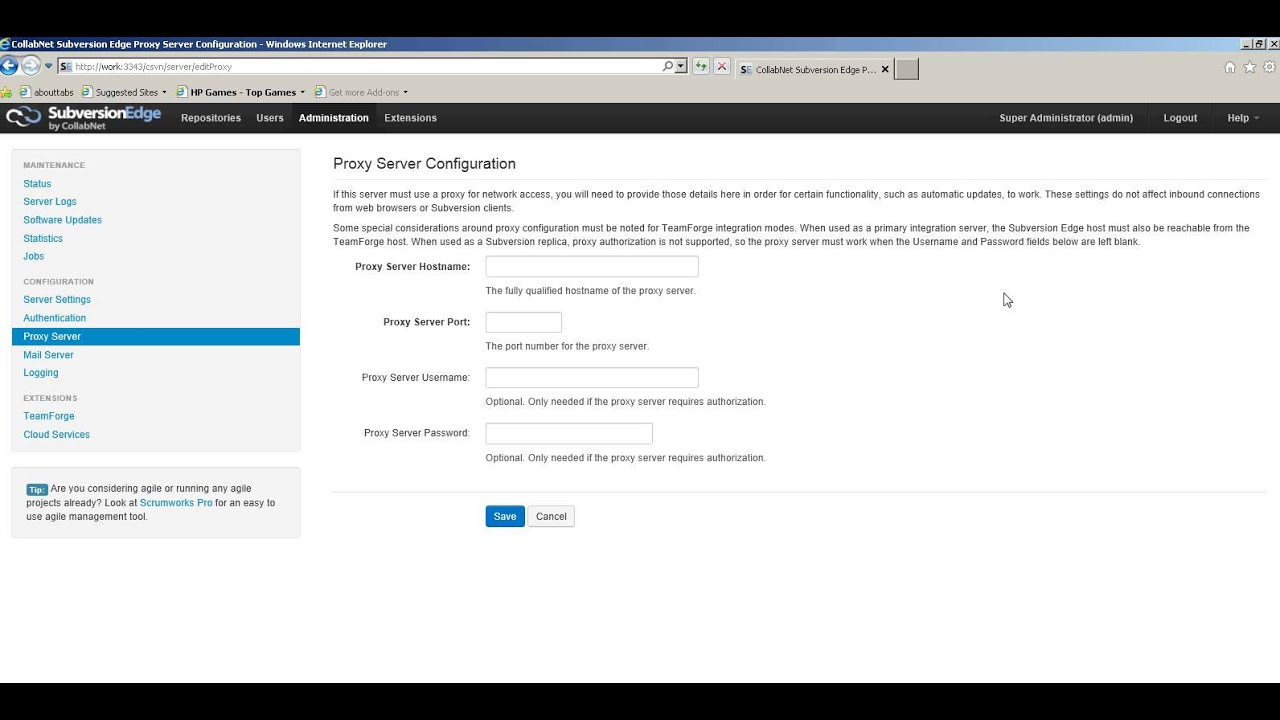Viewport: 1280px width, 720px height.
Task: Click the Logout link
Action: [1180, 118]
